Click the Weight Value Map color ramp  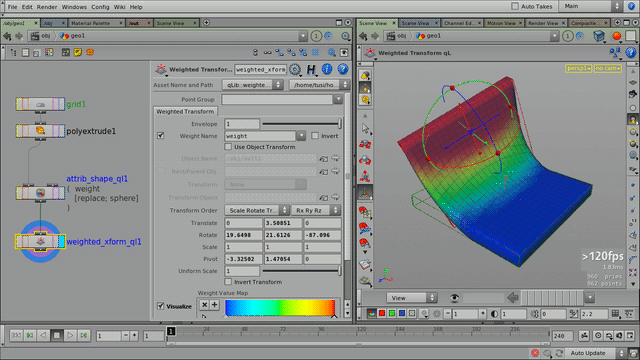pos(280,307)
